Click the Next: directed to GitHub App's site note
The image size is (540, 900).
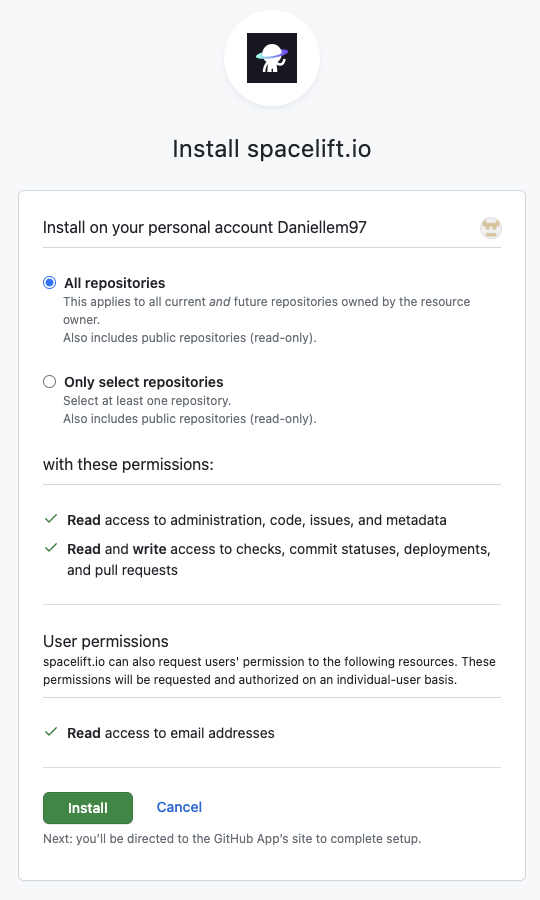coord(232,839)
